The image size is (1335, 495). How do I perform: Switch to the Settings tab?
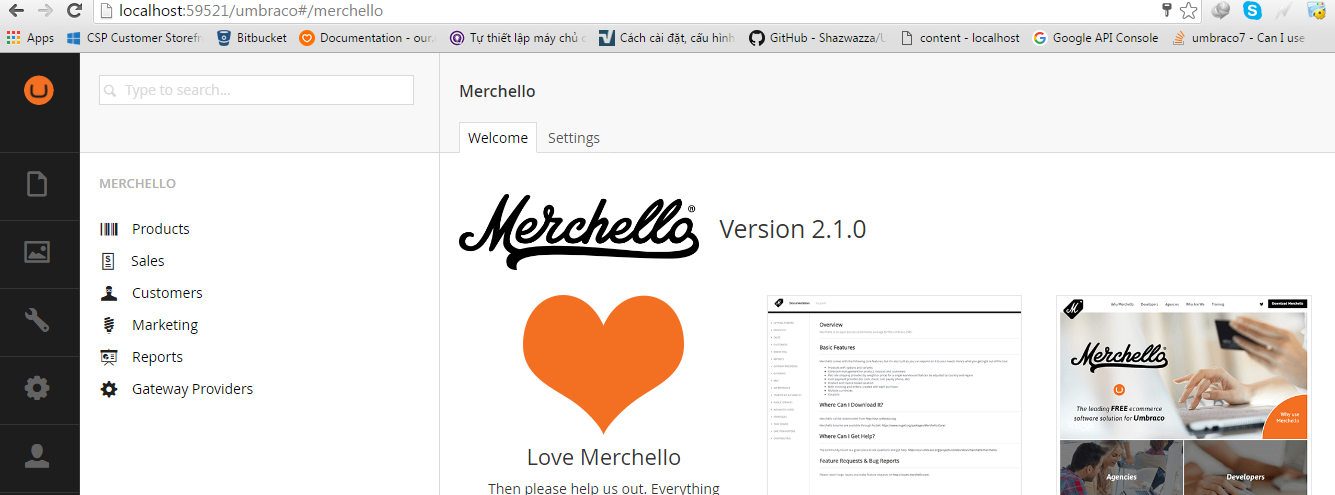tap(574, 138)
